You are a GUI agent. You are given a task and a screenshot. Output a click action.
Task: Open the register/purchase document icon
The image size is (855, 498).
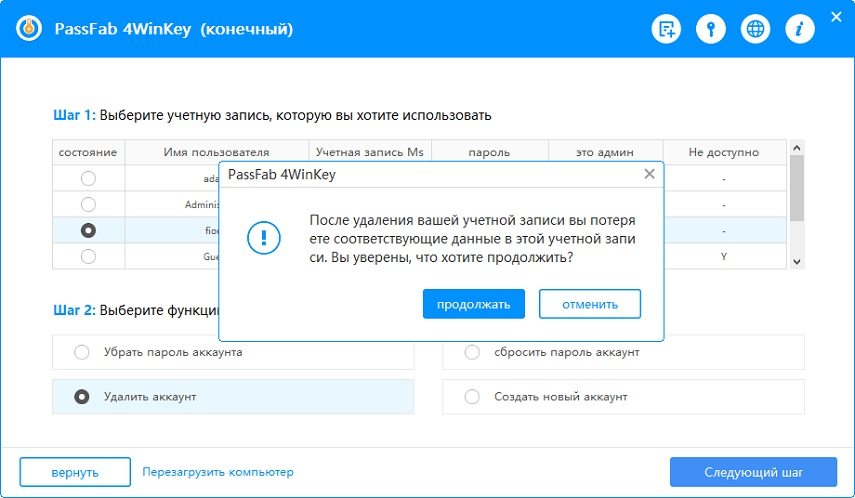pos(666,28)
